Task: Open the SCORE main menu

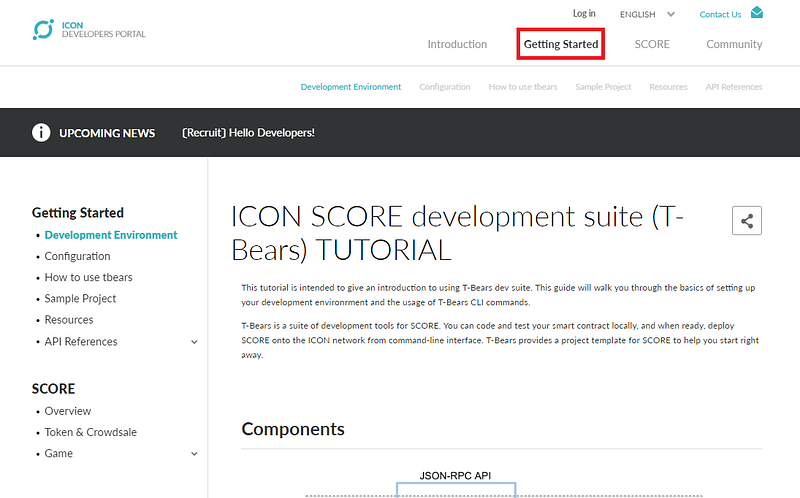Action: click(x=652, y=44)
